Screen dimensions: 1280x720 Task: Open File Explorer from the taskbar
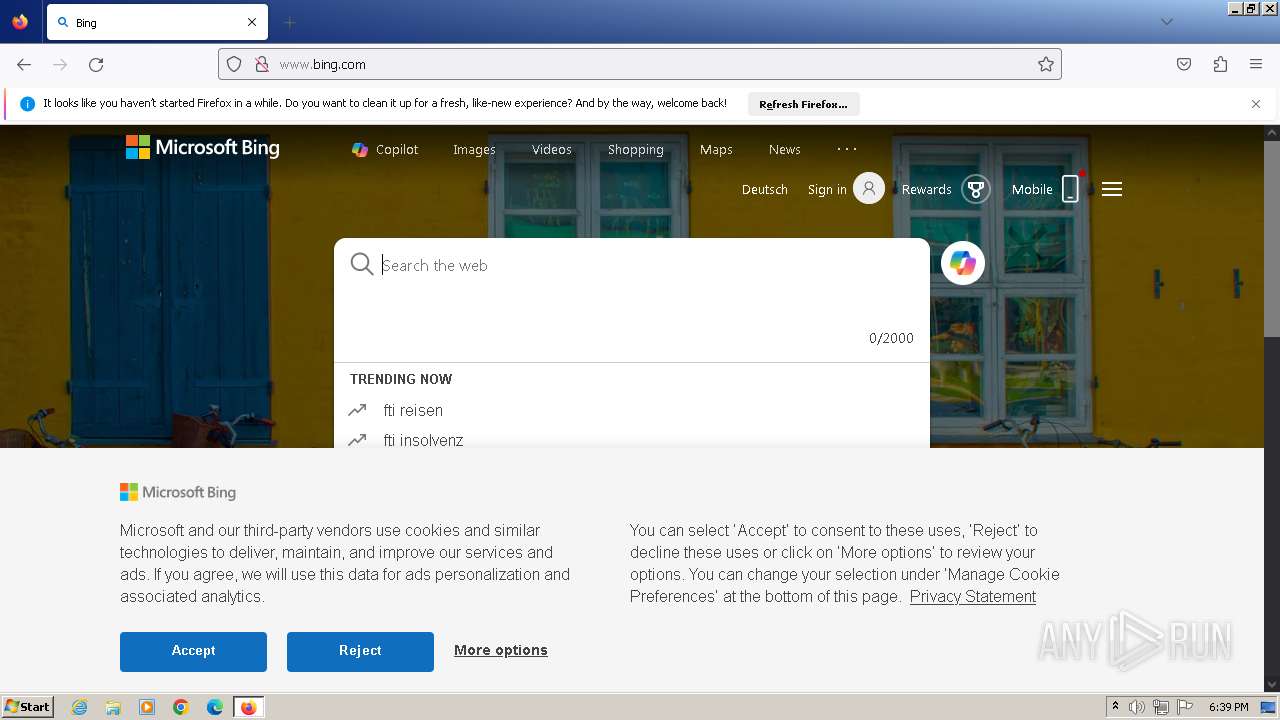click(113, 707)
